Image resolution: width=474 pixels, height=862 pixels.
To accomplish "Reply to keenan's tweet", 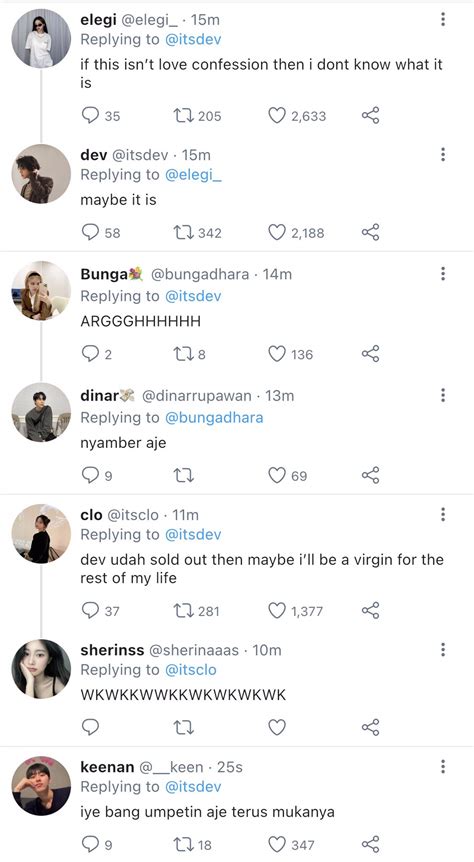I will pos(90,844).
